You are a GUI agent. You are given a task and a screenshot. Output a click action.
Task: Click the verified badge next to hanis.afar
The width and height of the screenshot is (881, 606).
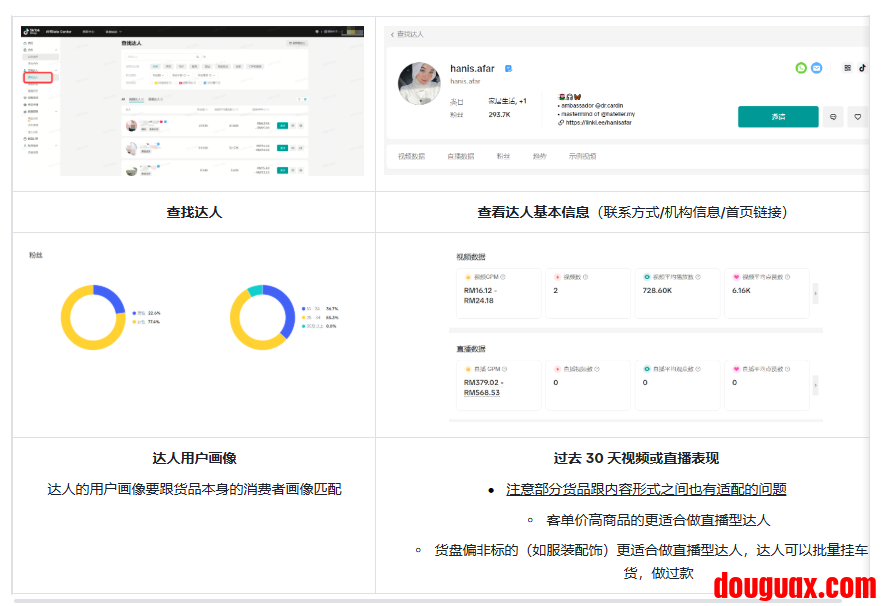tap(509, 68)
